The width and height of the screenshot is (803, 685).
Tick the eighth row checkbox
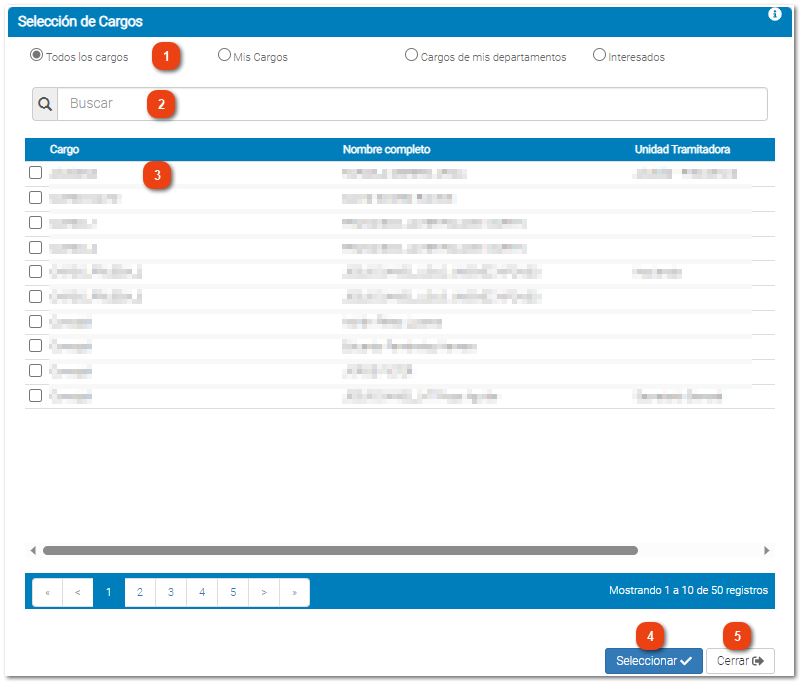35,346
